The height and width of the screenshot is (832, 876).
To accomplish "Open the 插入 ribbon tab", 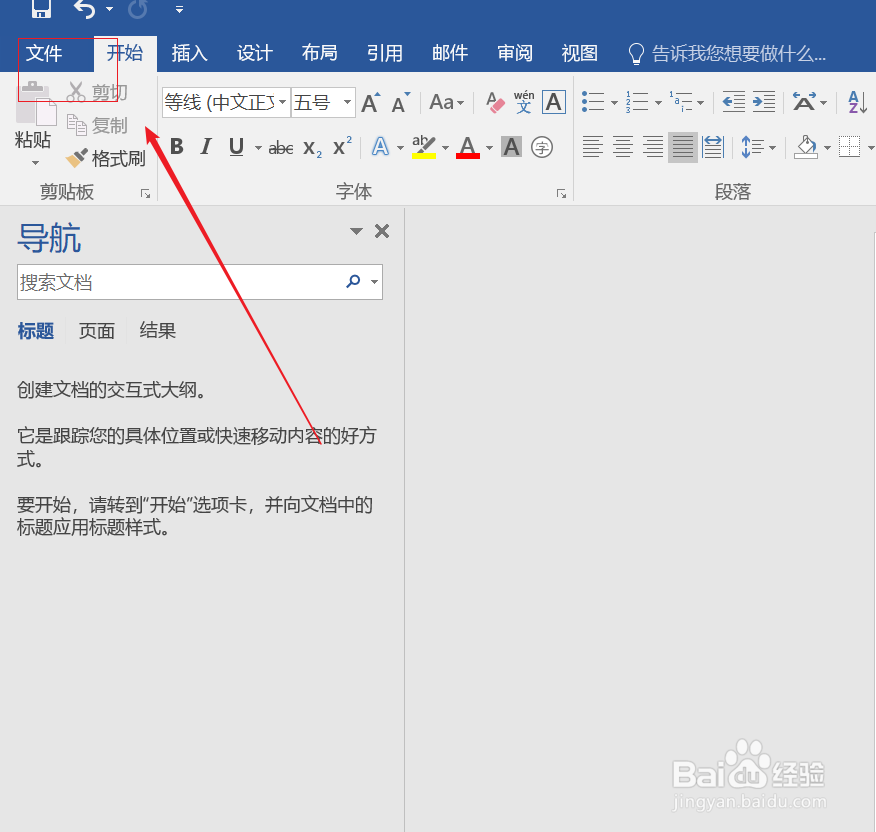I will click(x=189, y=54).
